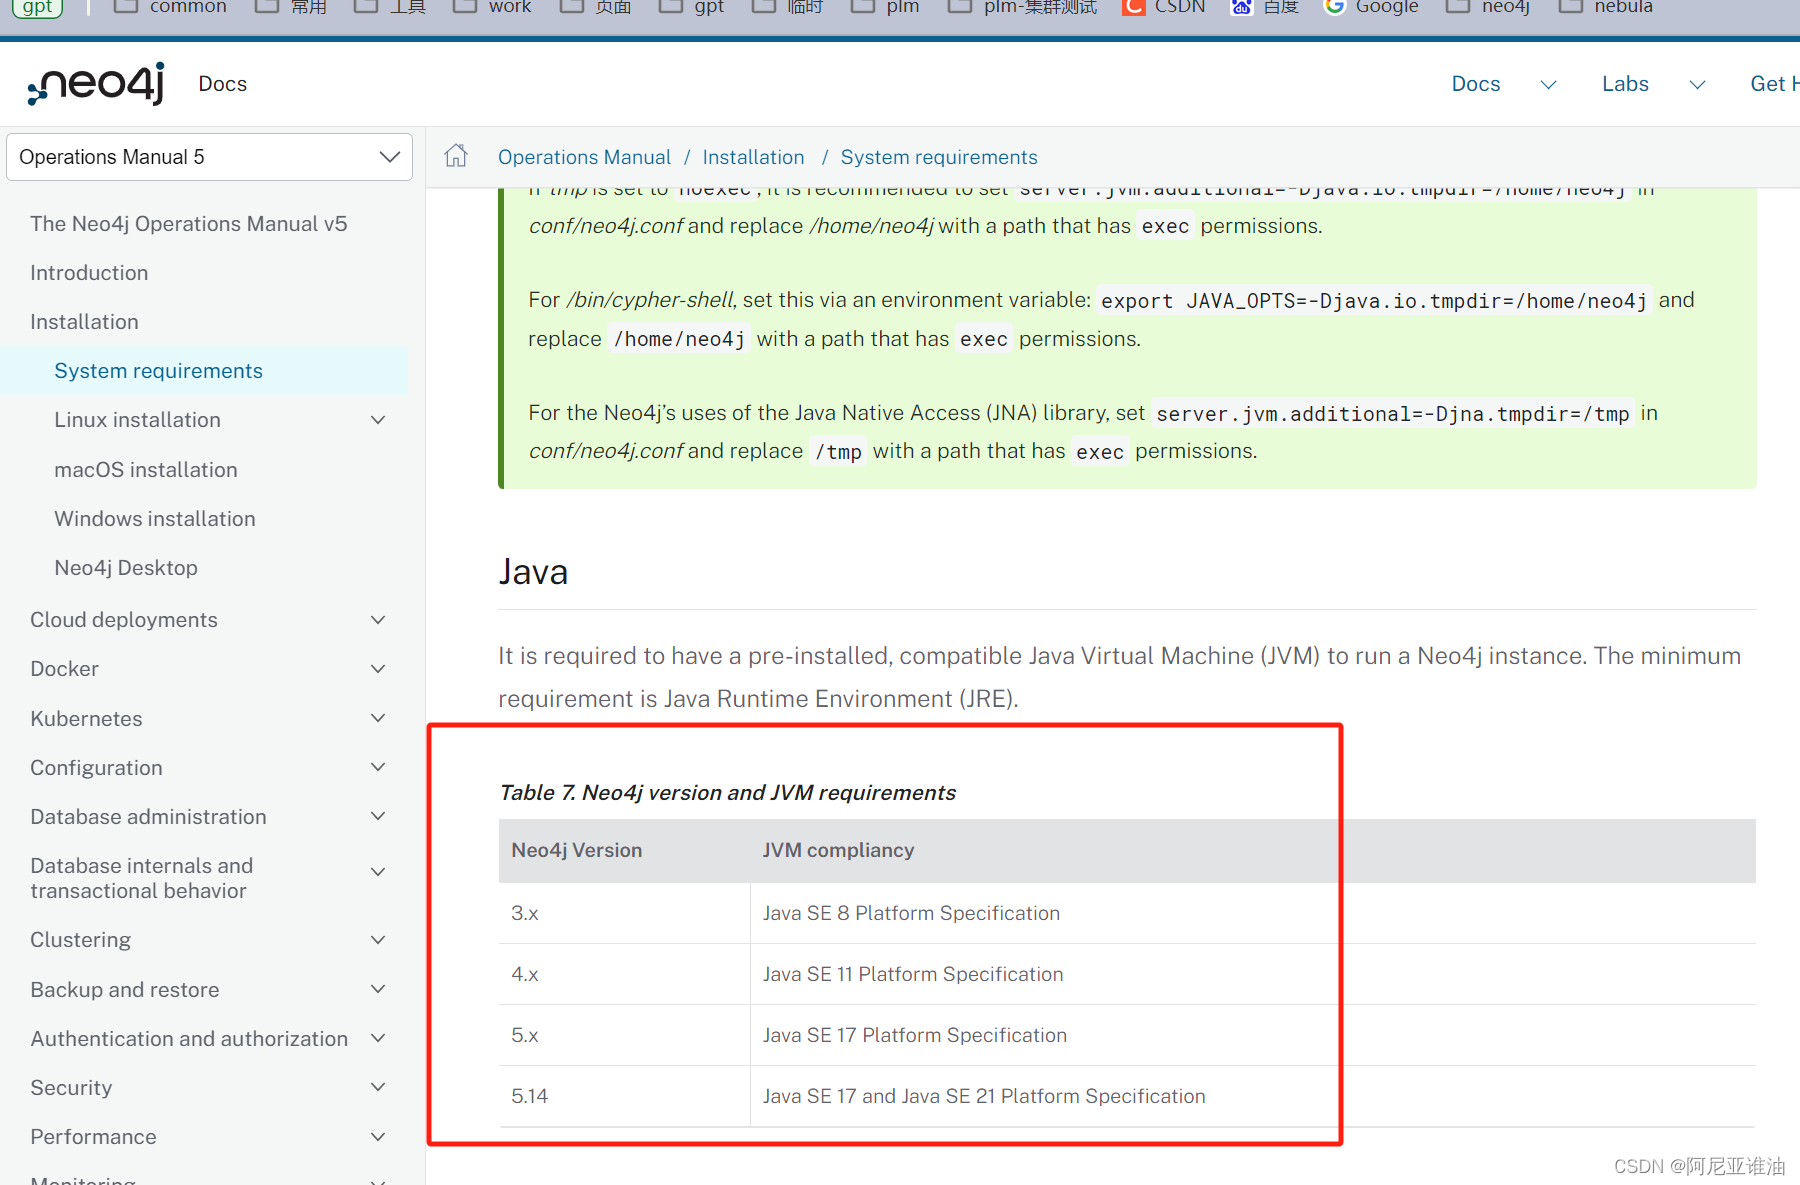The width and height of the screenshot is (1800, 1185).
Task: Open the common bookmarks folder
Action: (x=170, y=7)
